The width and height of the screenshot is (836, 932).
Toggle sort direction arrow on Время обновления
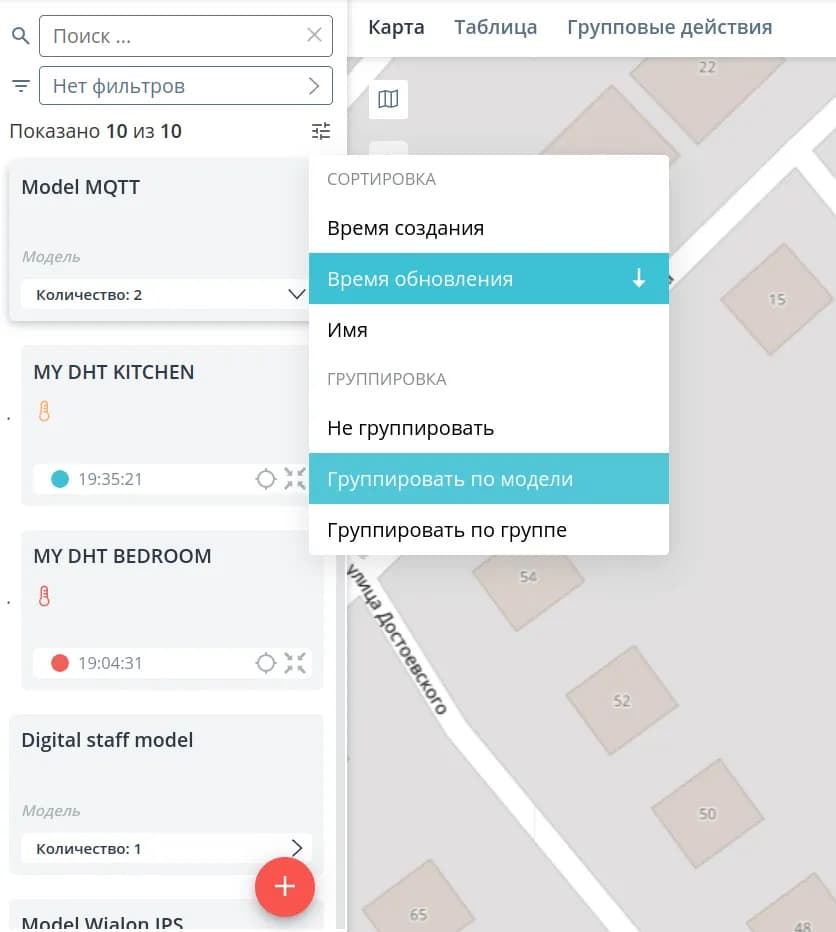(x=639, y=278)
